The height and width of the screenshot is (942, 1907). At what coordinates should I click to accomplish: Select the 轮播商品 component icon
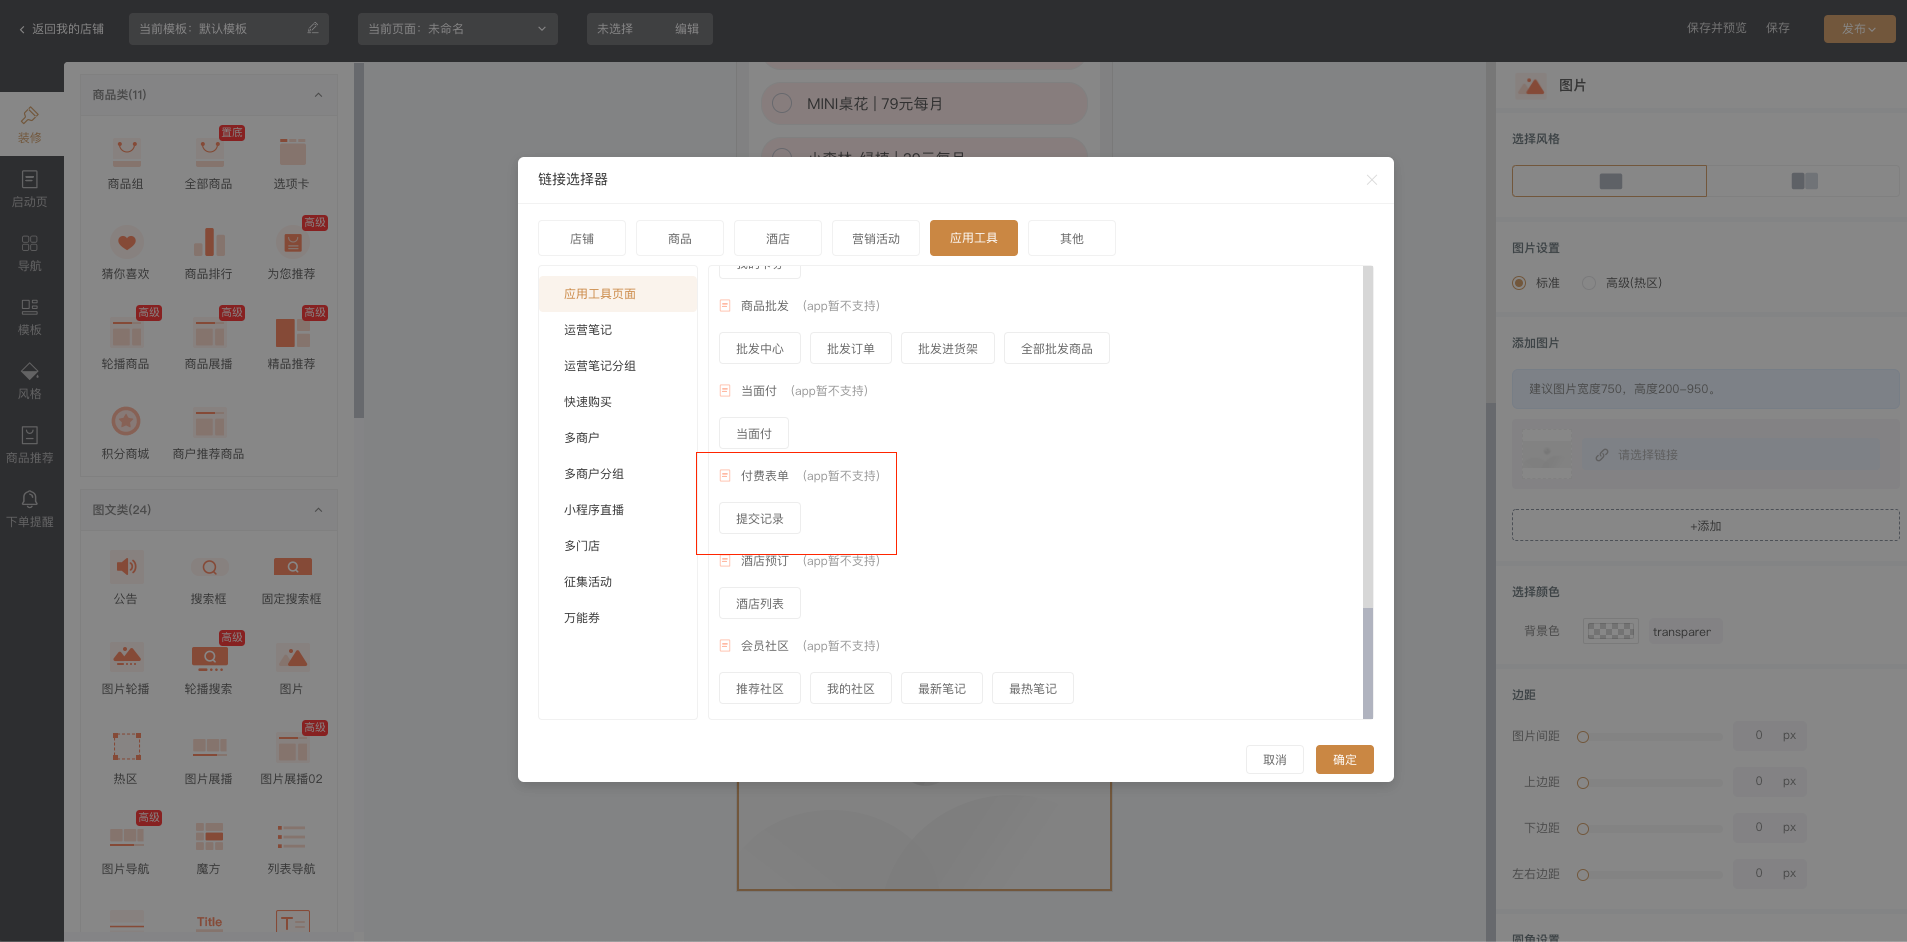pos(126,331)
